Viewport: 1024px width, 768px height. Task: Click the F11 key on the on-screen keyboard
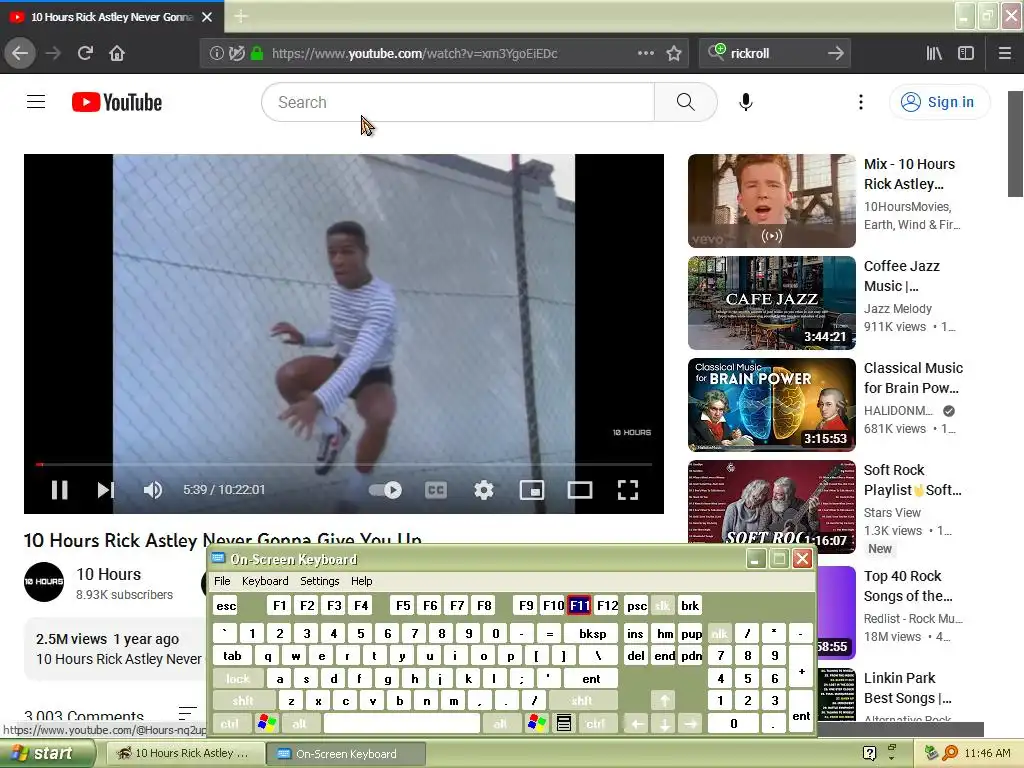[x=579, y=605]
